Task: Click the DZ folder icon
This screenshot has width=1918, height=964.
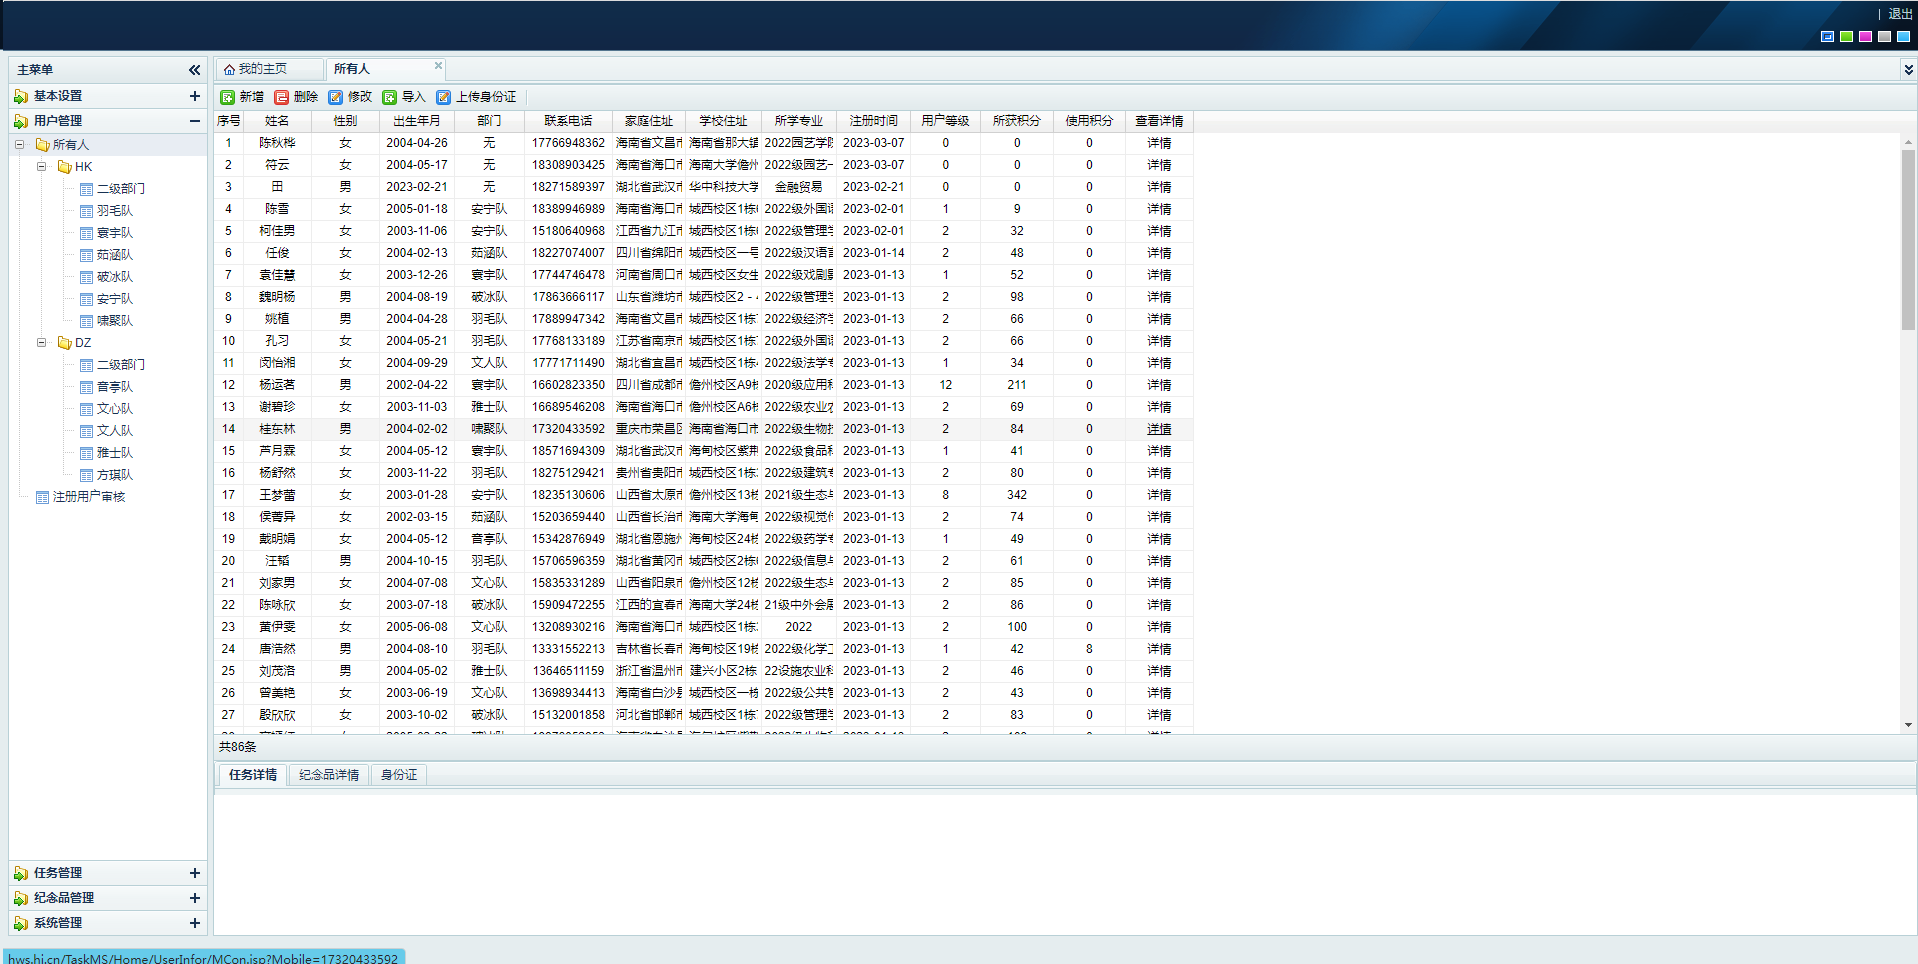Action: coord(65,343)
